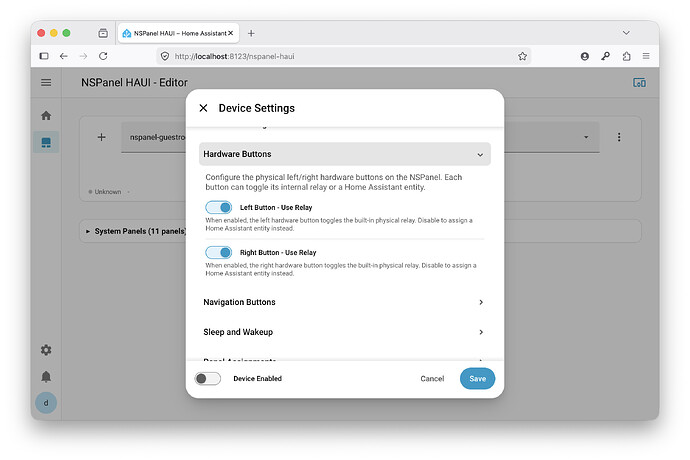This screenshot has height=460, width=690.
Task: Collapse the Hardware Buttons section
Action: point(345,154)
